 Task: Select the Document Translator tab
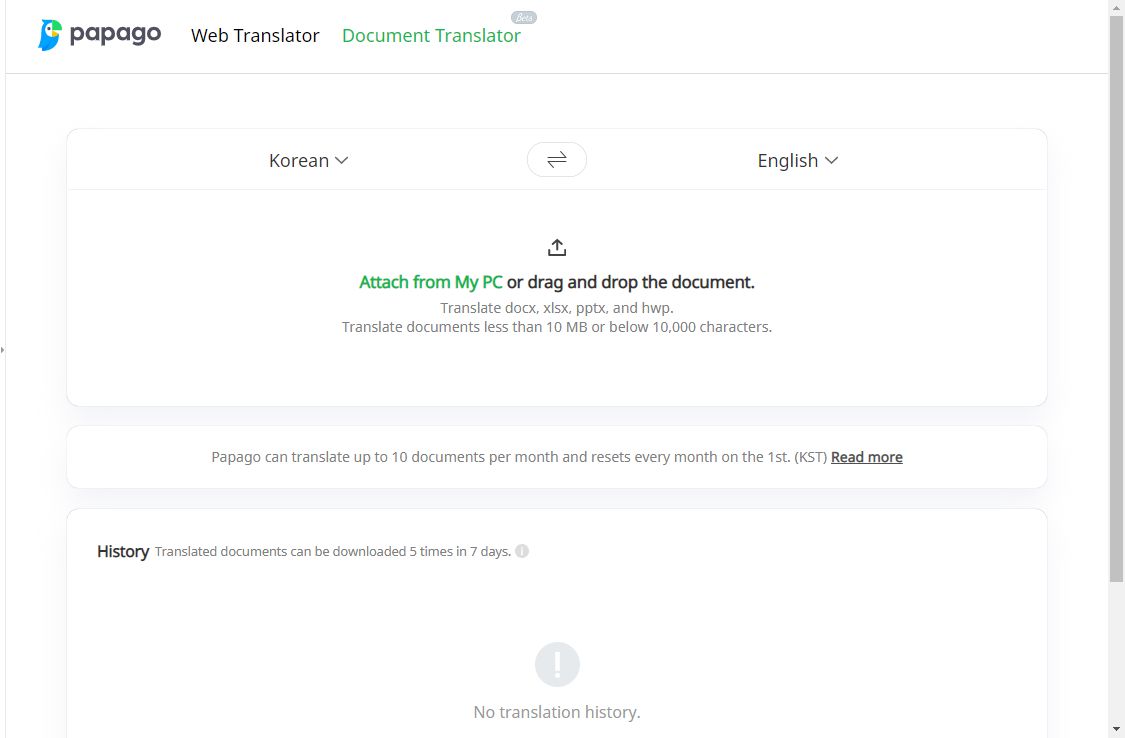point(431,35)
